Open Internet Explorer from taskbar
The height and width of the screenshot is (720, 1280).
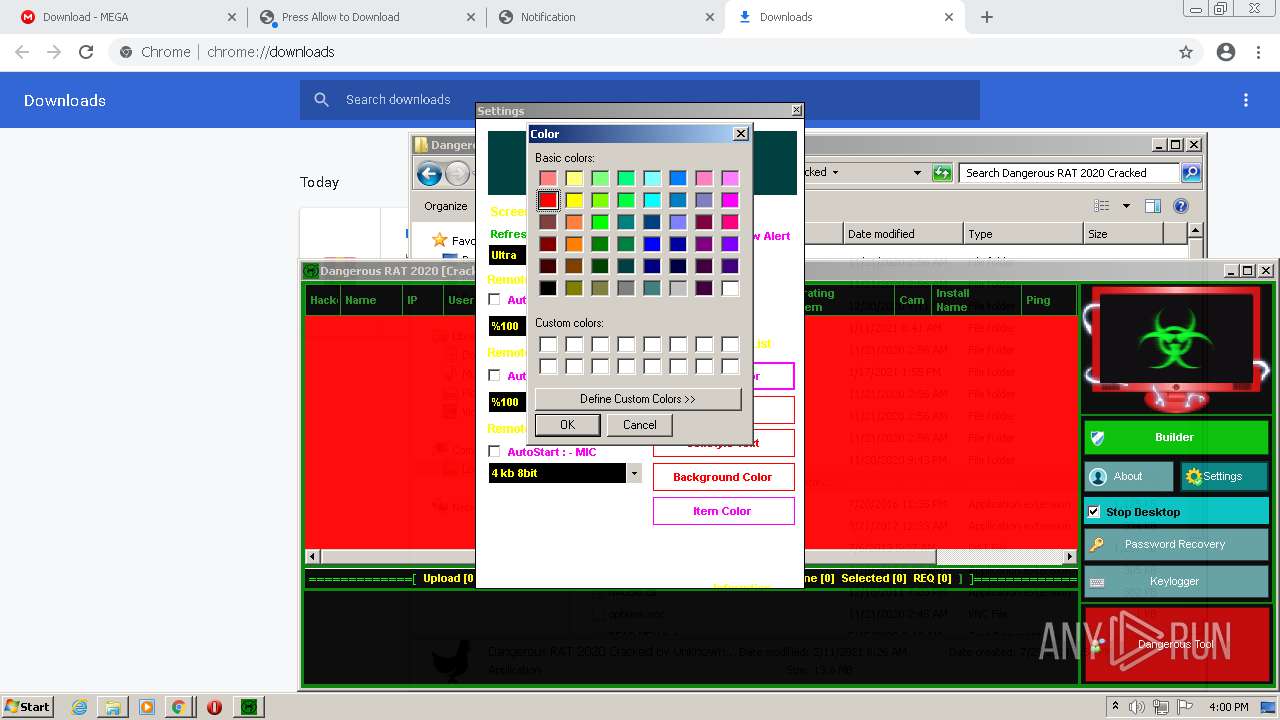pyautogui.click(x=80, y=707)
